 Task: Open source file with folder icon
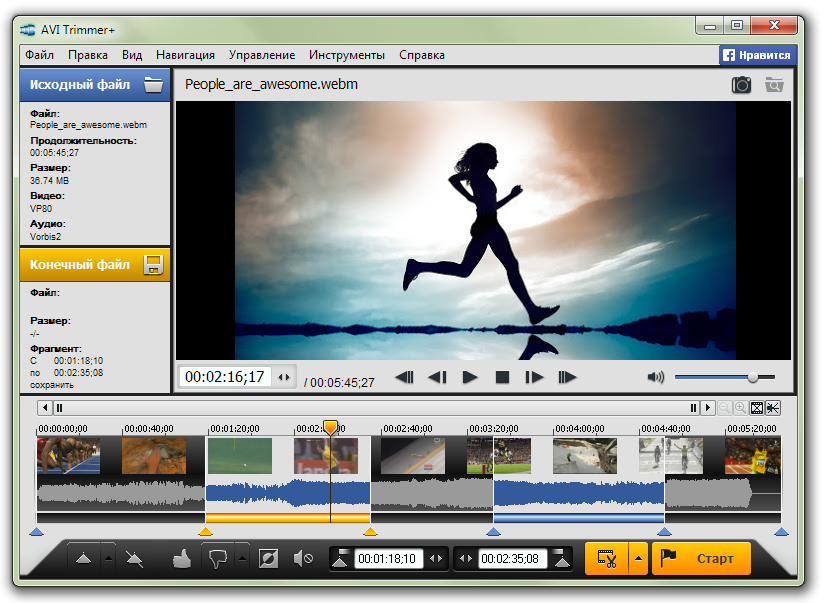pos(153,84)
